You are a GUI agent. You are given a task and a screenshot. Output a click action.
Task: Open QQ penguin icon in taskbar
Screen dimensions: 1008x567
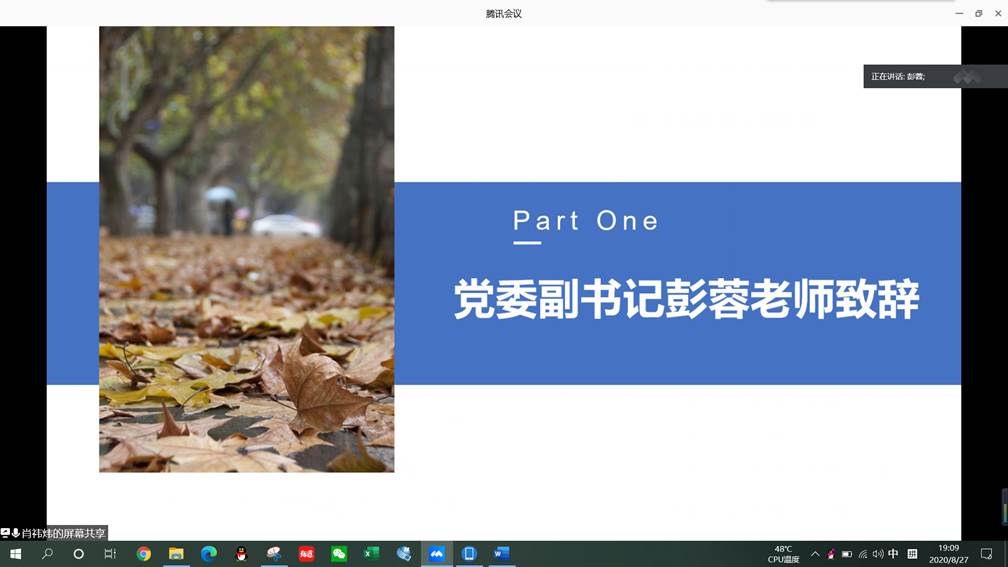[241, 554]
